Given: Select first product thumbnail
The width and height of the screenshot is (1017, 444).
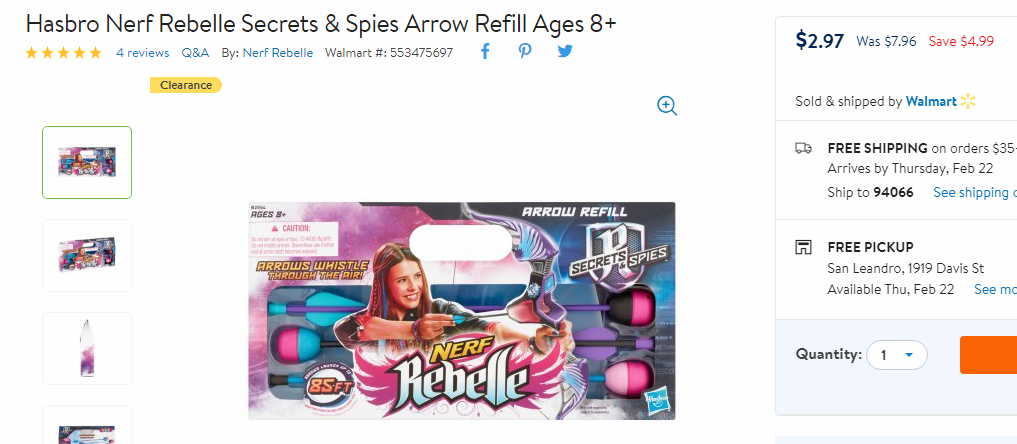Looking at the screenshot, I should coord(87,162).
